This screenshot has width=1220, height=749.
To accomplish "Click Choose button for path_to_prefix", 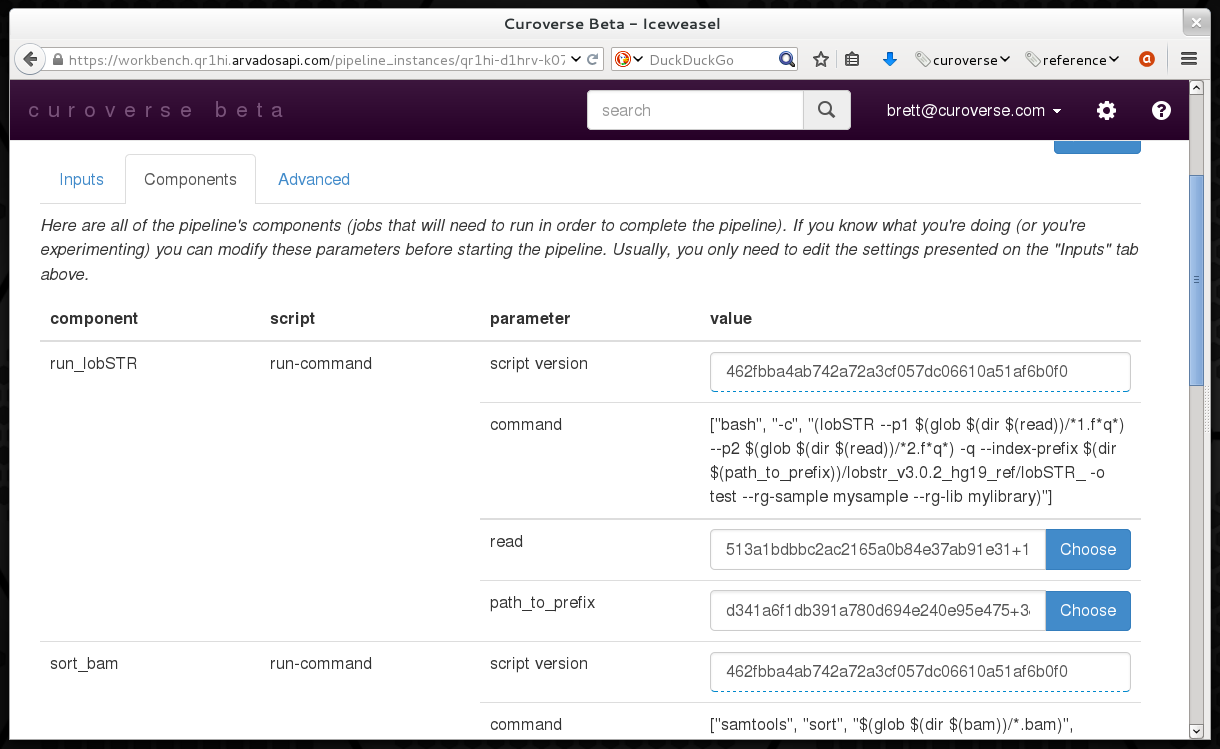I will [x=1087, y=611].
